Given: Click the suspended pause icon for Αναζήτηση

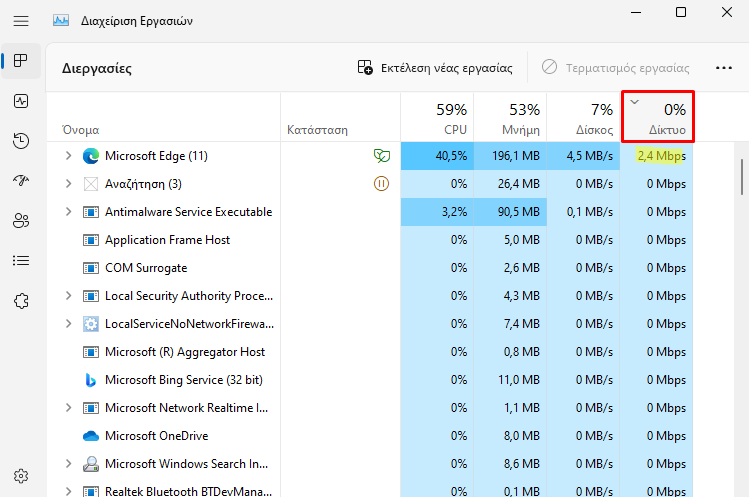Looking at the screenshot, I should [x=381, y=184].
